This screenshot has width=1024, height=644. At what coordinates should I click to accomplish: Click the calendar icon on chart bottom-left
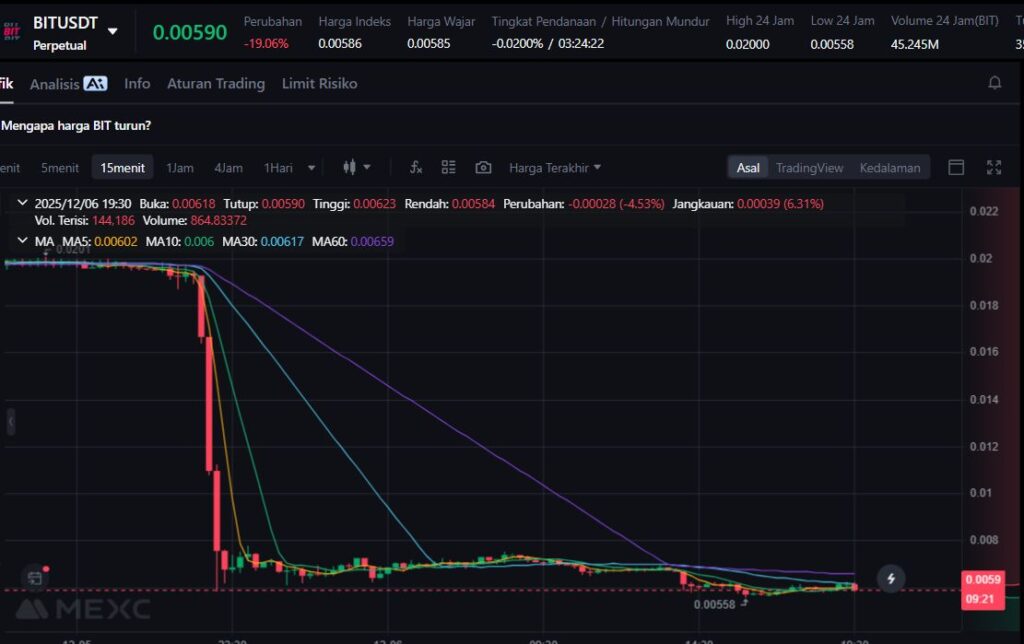pyautogui.click(x=35, y=577)
